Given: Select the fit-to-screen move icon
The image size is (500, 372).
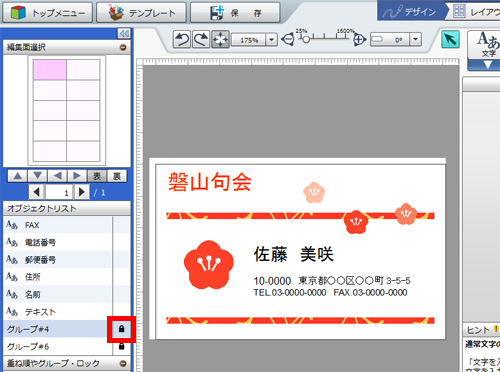Looking at the screenshot, I should pos(220,40).
